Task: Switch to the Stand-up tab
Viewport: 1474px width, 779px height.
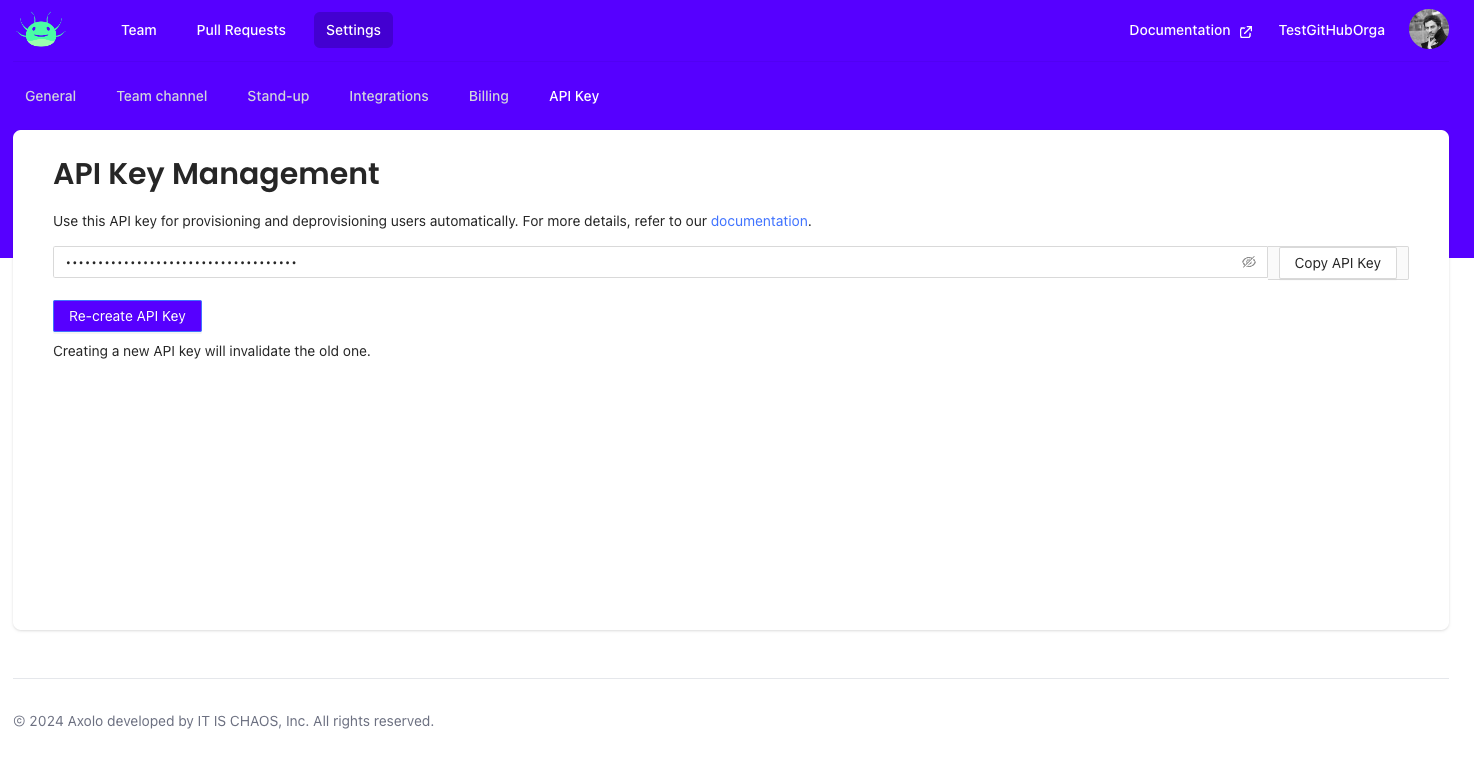Action: [x=278, y=96]
